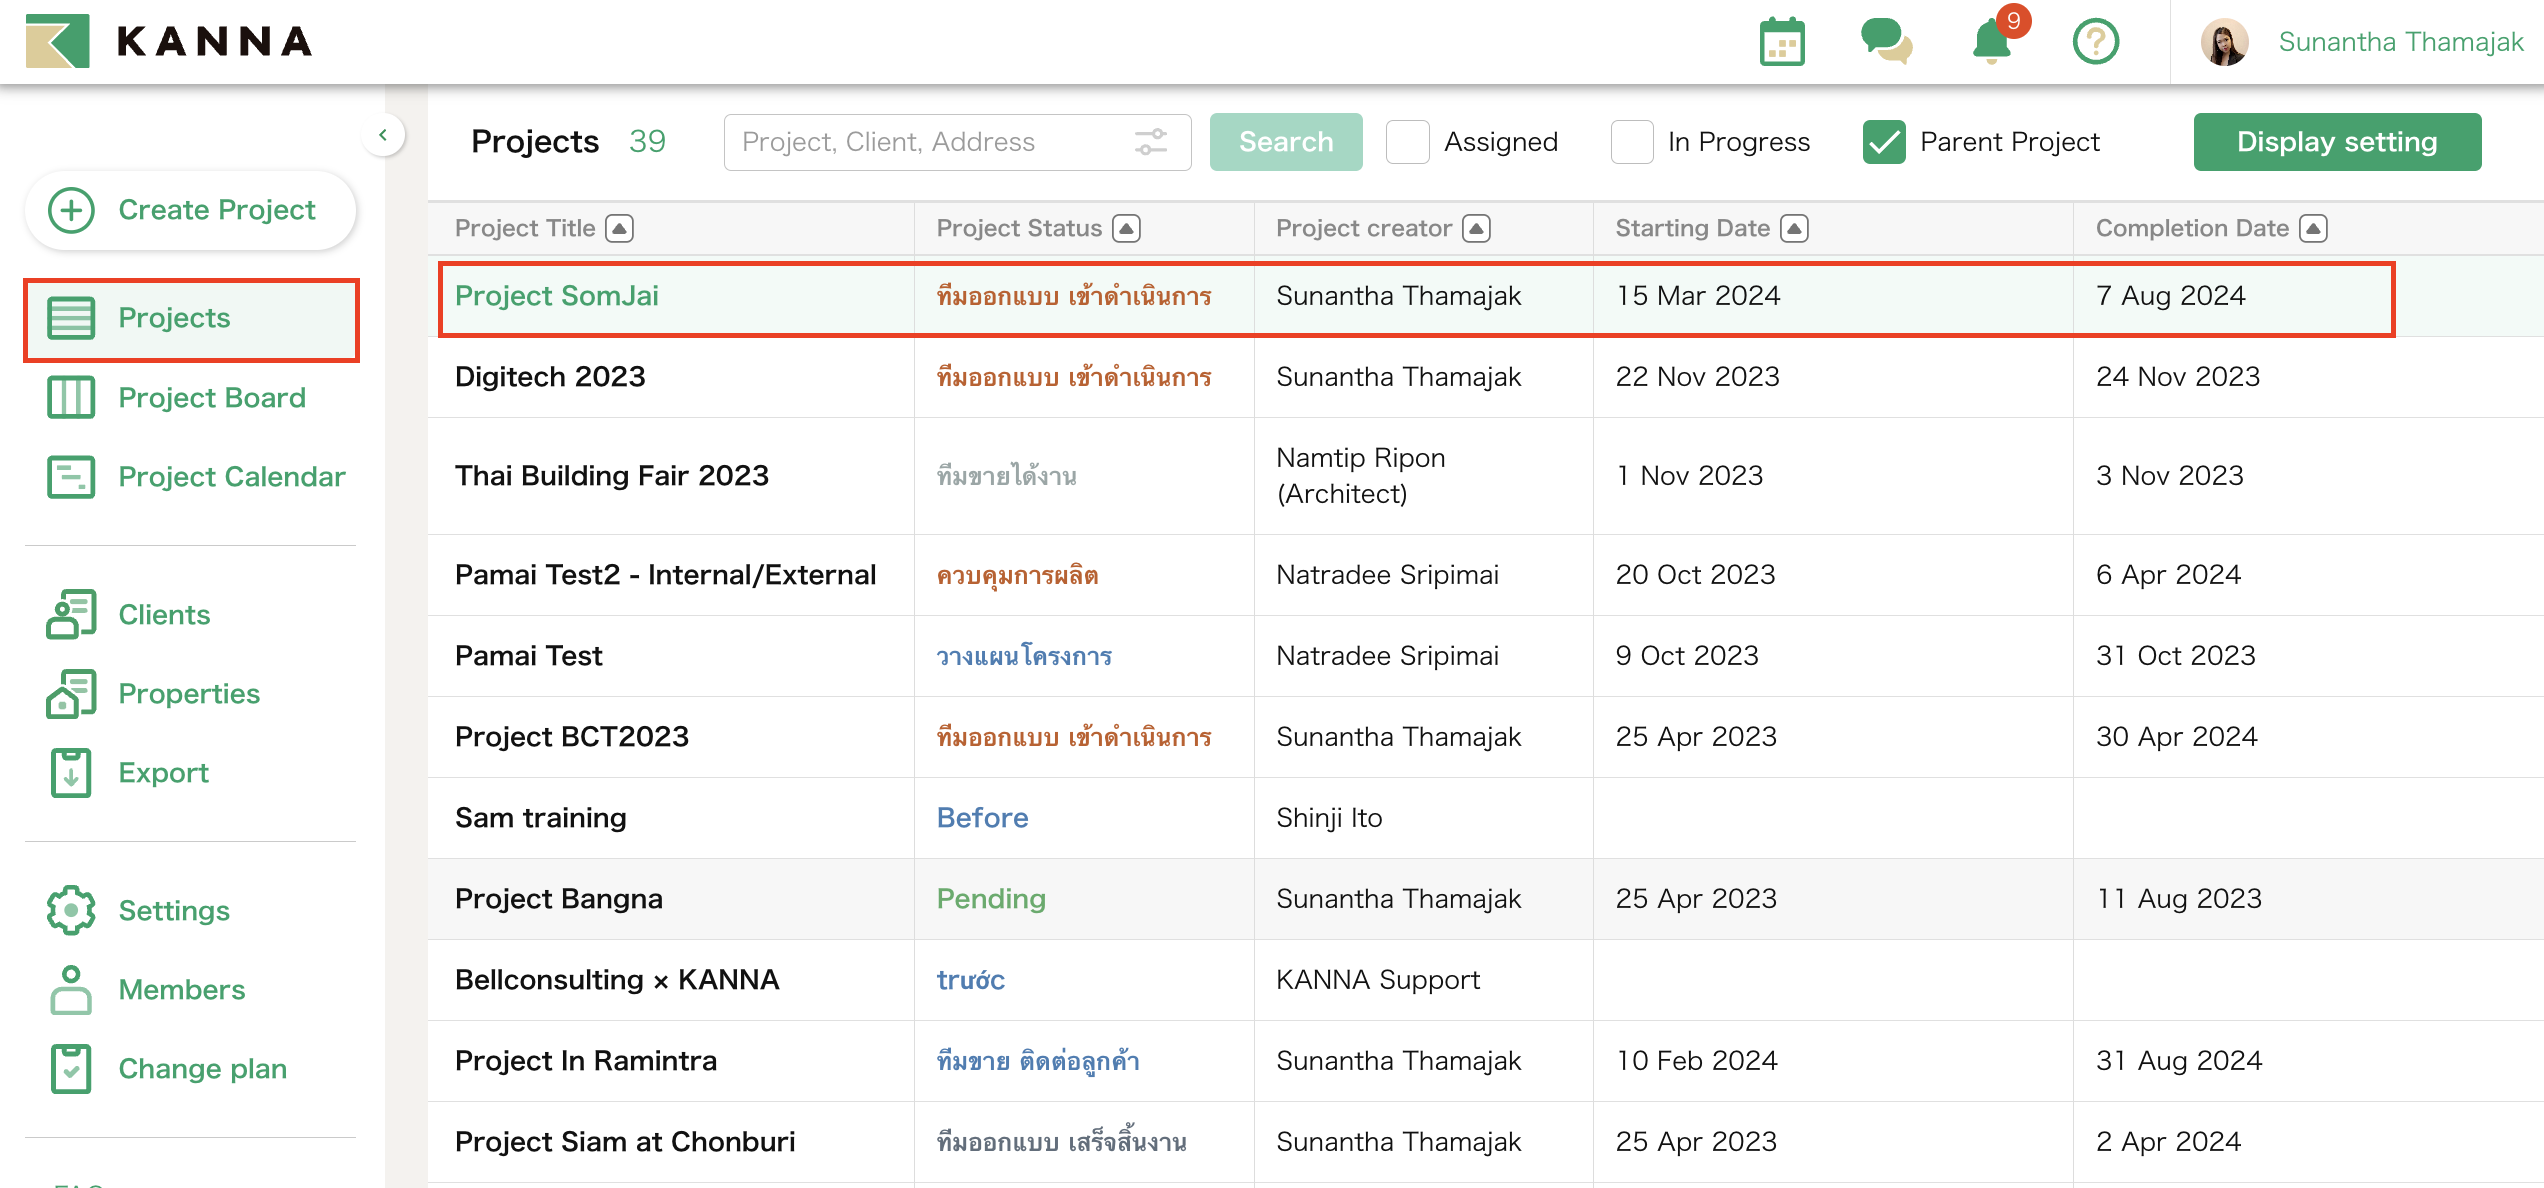This screenshot has width=2544, height=1188.
Task: Select Projects in the sidebar menu
Action: pos(174,318)
